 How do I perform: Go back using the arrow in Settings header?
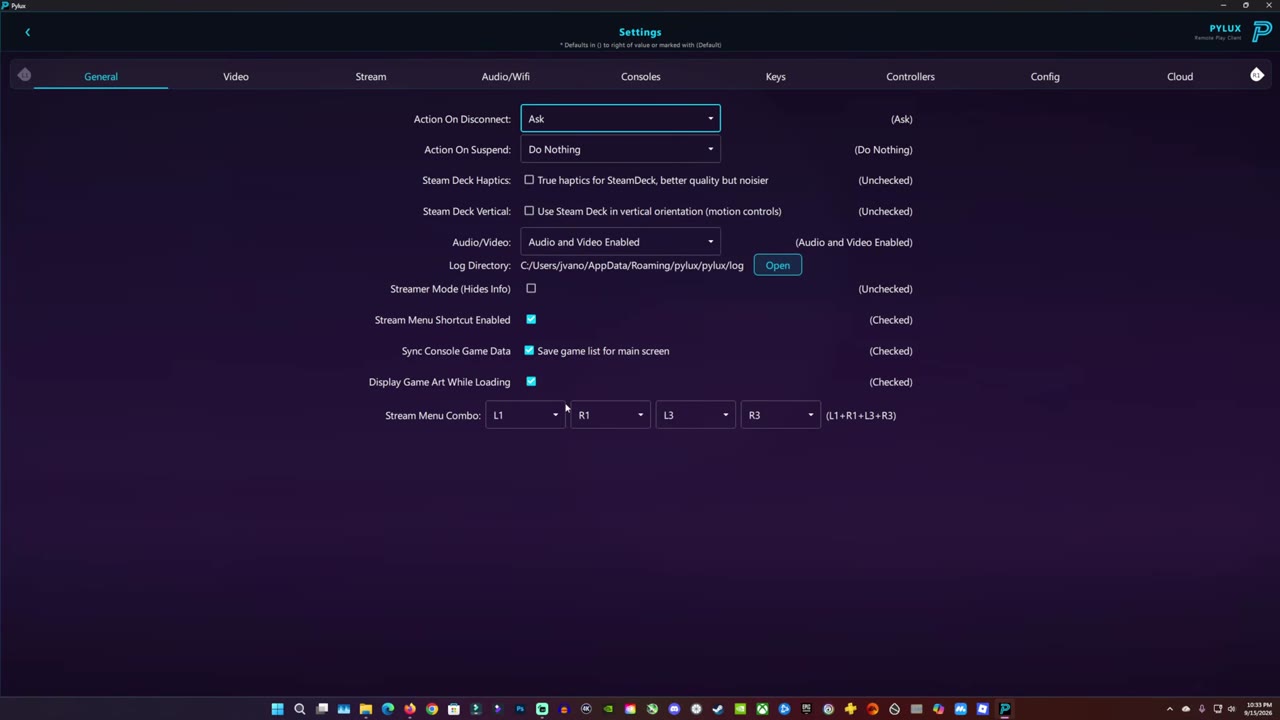click(27, 32)
